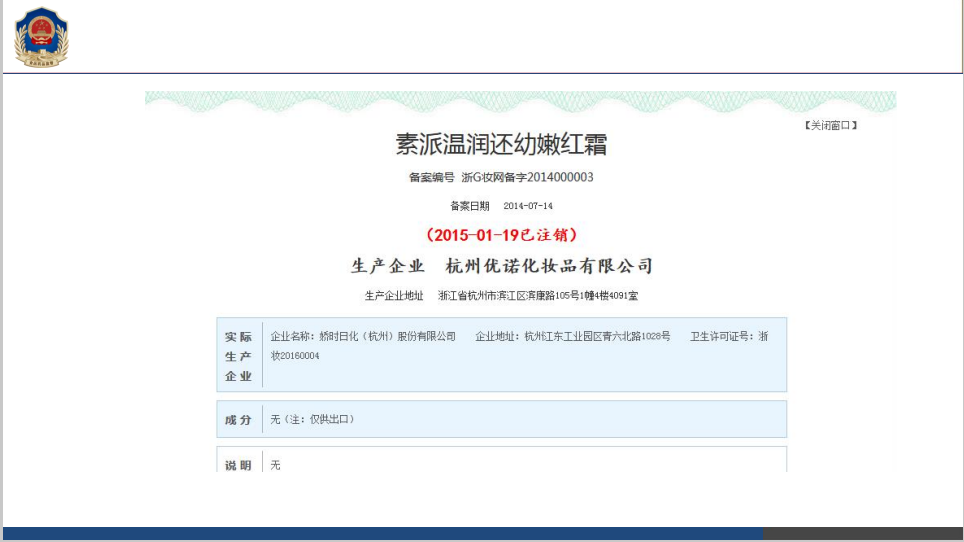This screenshot has width=964, height=542.
Task: Select the product title 素派温润还幼嫩红霜
Action: tap(501, 144)
